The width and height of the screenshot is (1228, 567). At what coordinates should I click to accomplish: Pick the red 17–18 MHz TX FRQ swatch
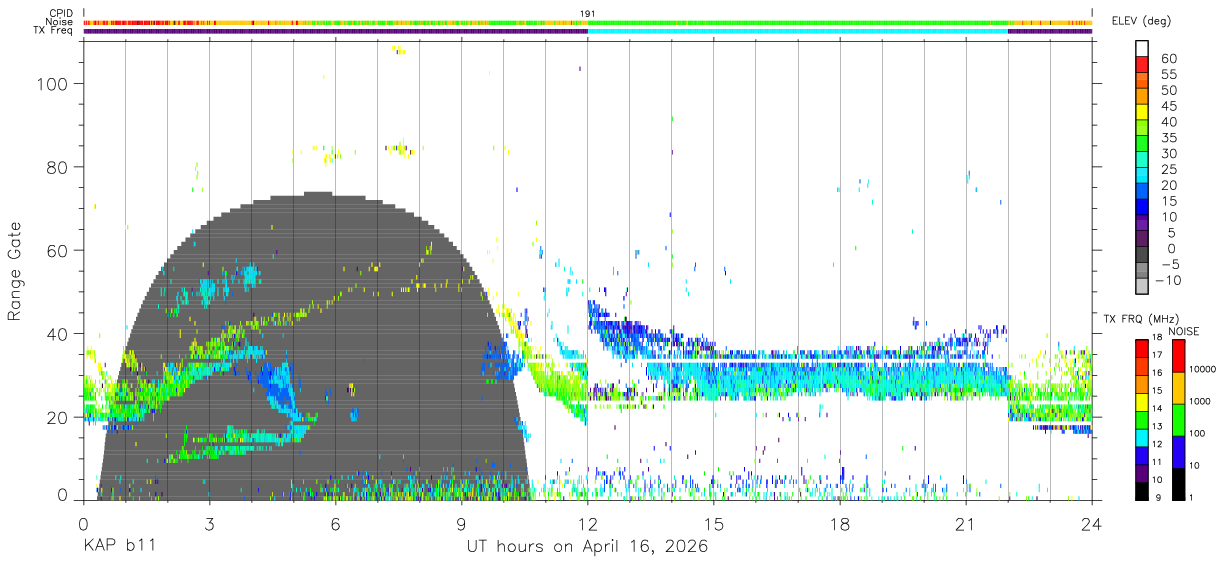click(1143, 348)
